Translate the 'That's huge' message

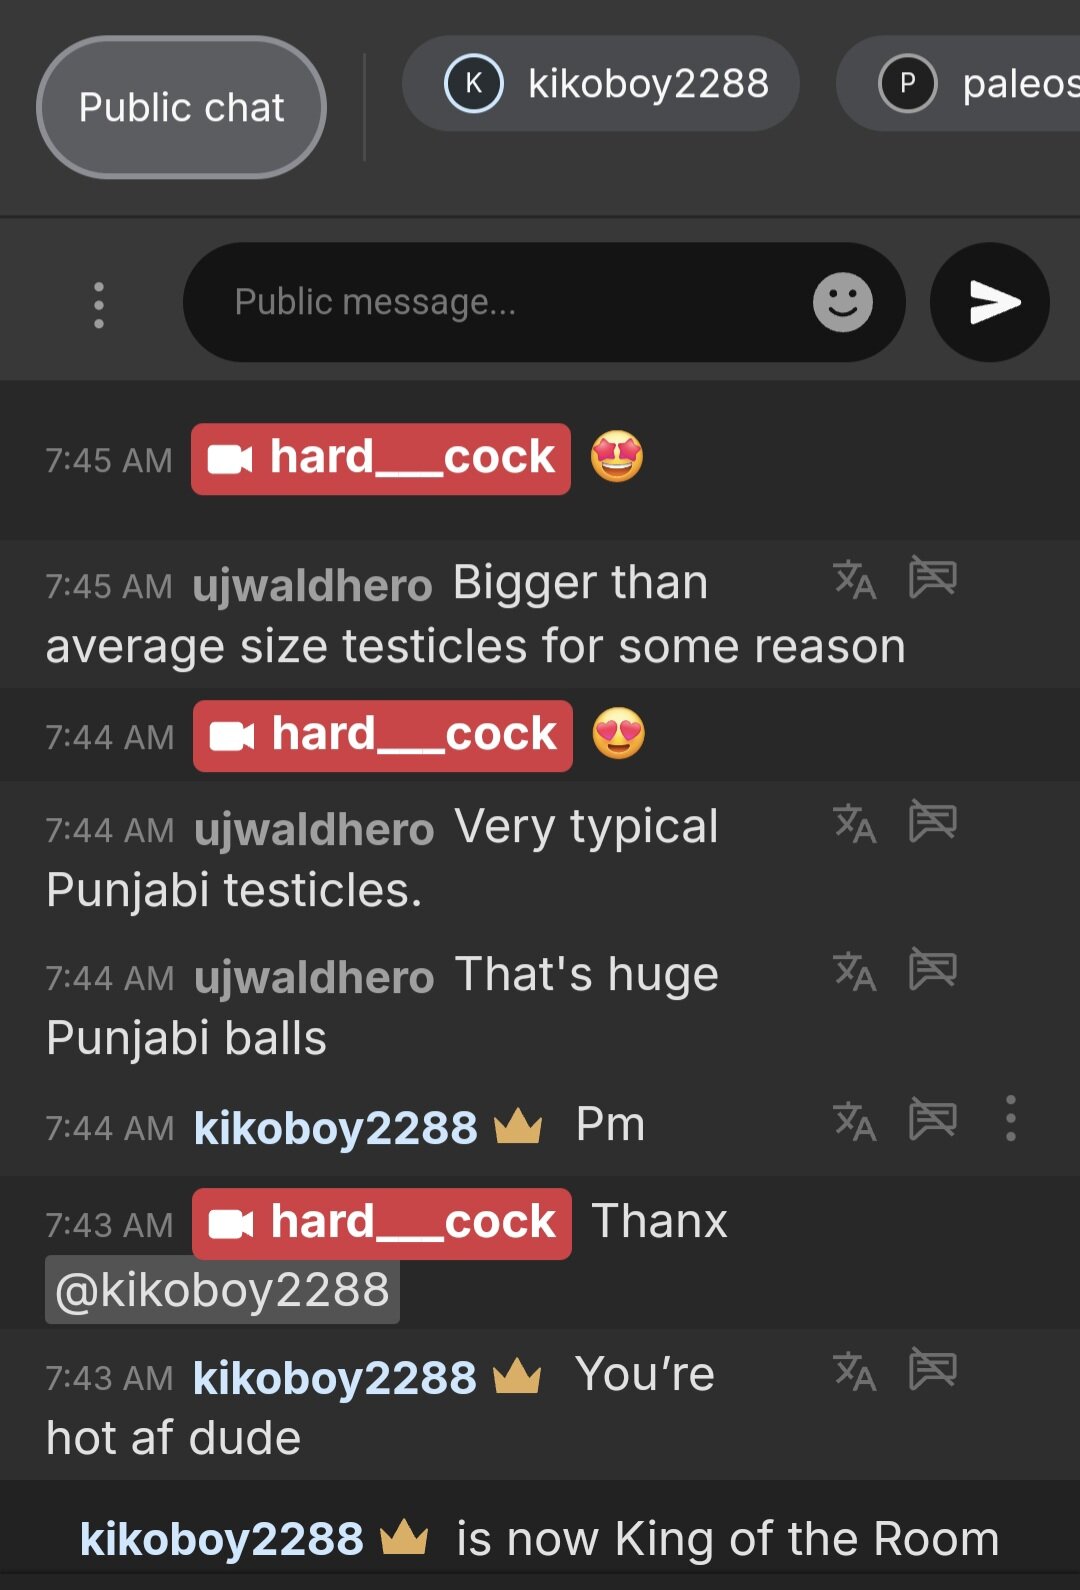tap(855, 971)
